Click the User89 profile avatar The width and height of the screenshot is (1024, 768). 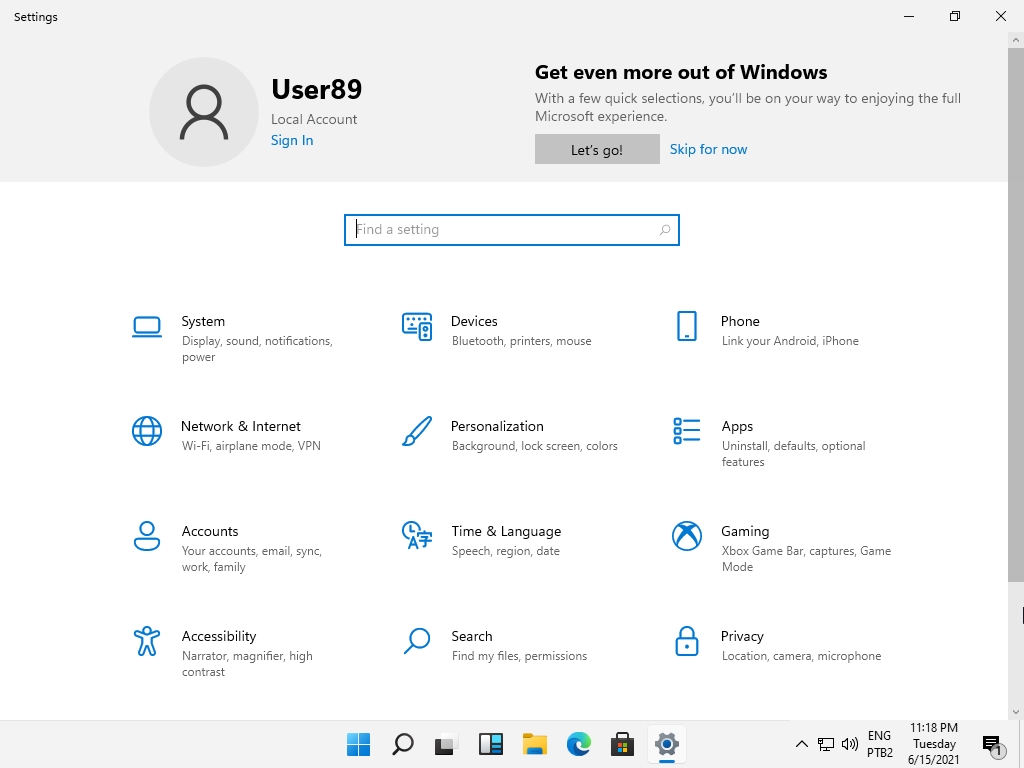coord(204,112)
